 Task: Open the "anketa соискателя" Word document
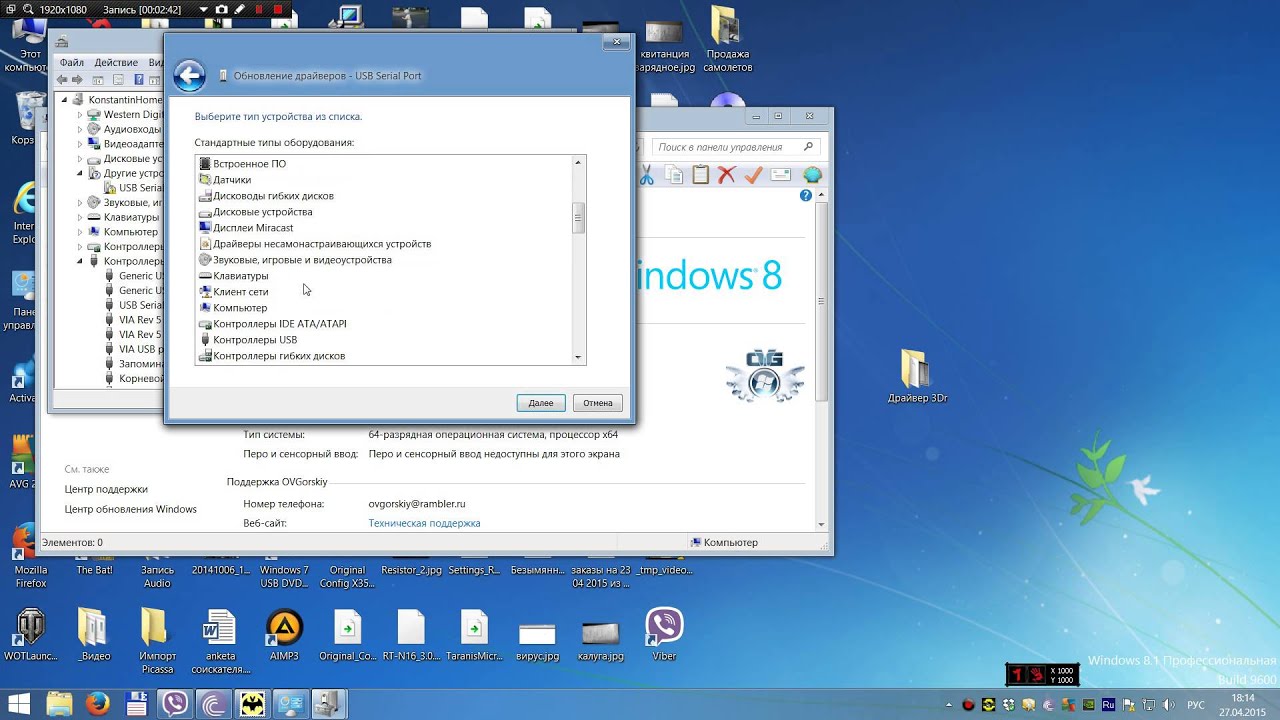point(220,643)
